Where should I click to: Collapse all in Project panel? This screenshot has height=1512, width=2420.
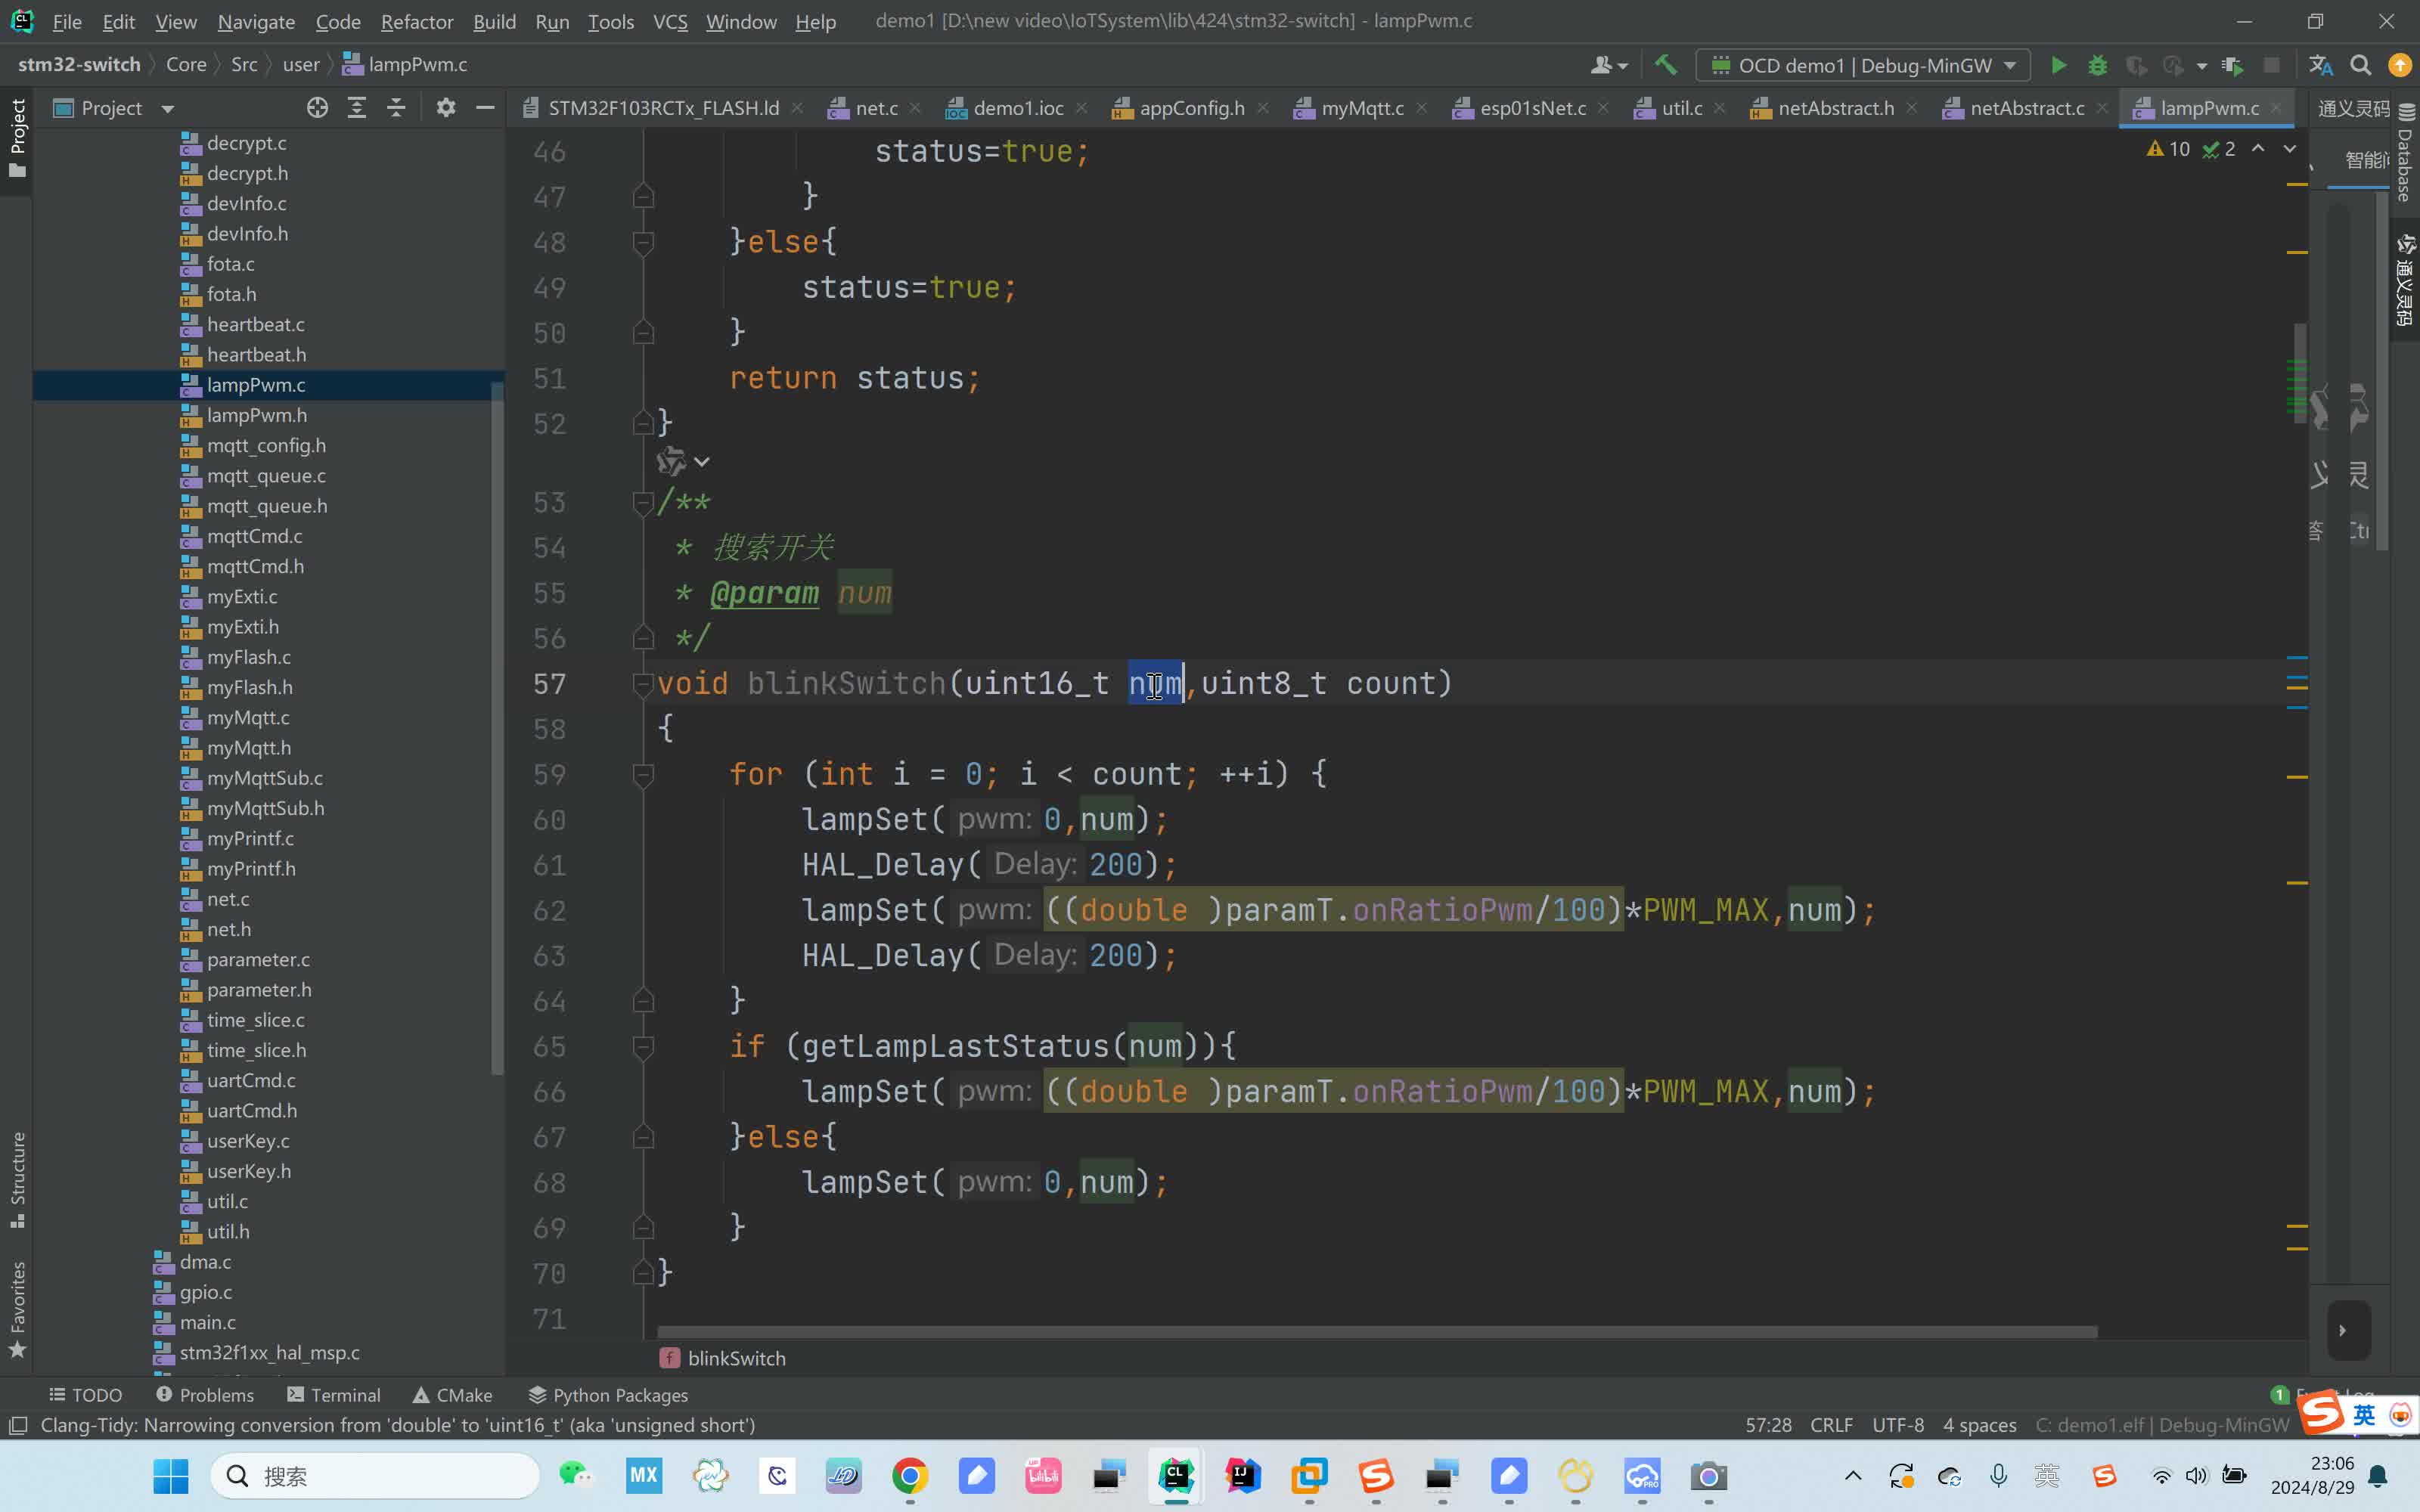pos(396,108)
